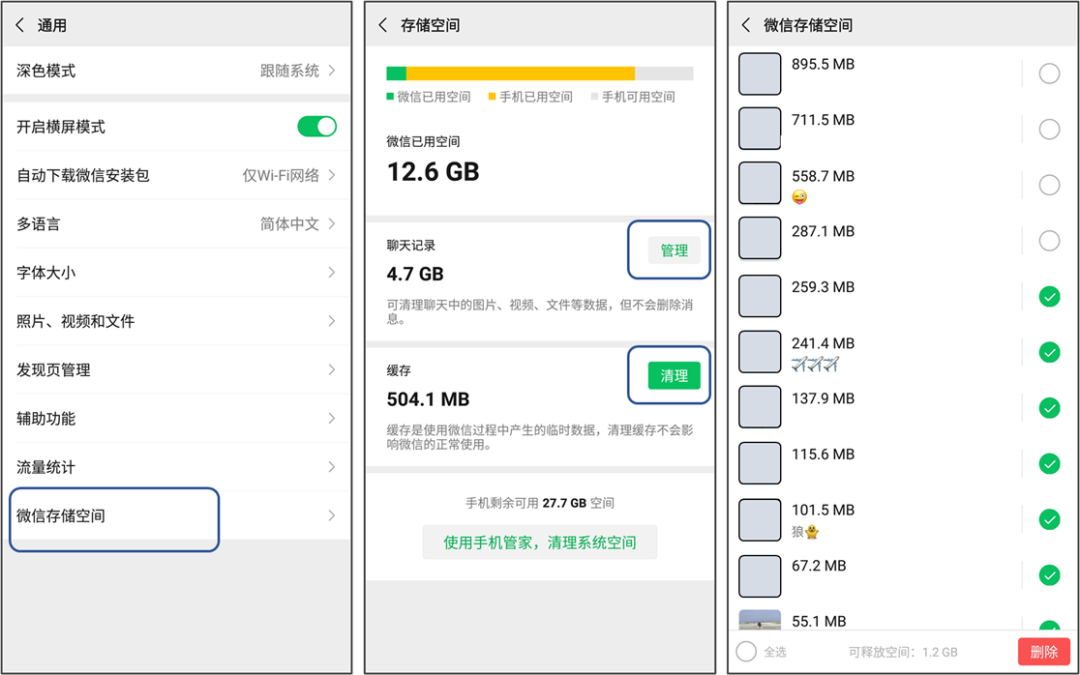
Task: Open avatar of 711.5 MB chat
Action: pyautogui.click(x=760, y=129)
